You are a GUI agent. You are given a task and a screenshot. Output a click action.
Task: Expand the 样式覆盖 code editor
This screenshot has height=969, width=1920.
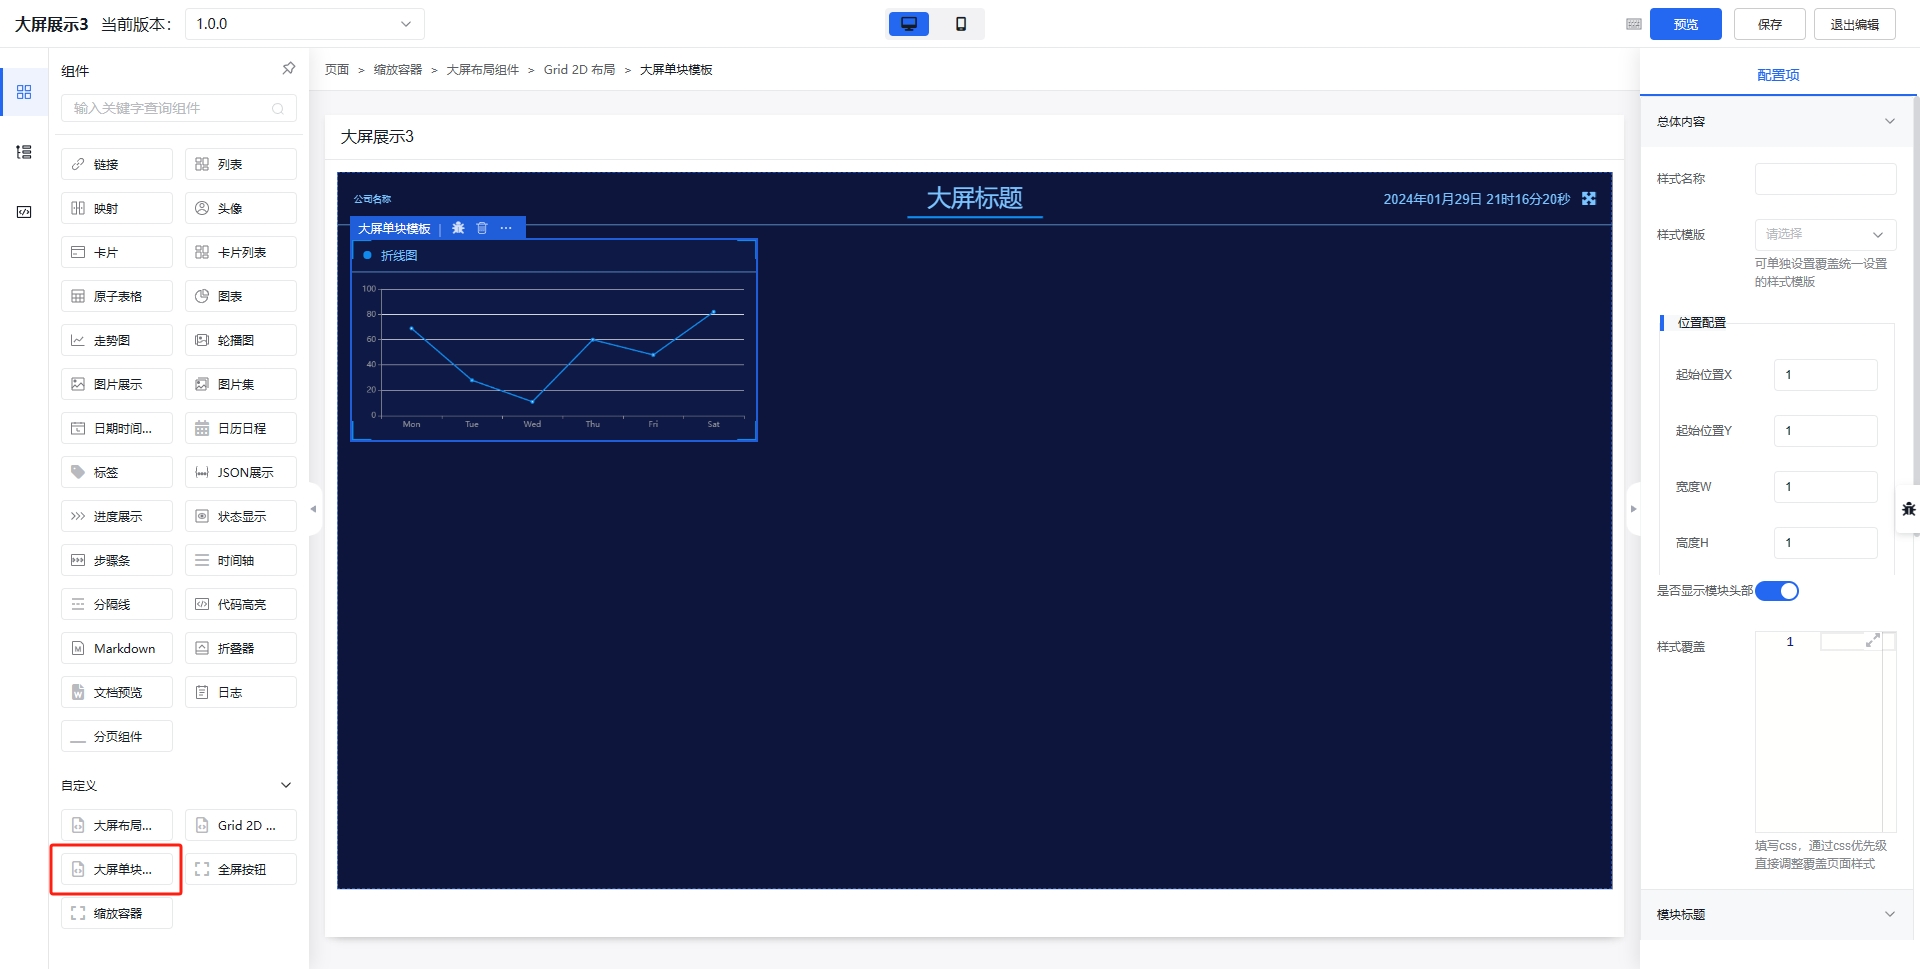1873,640
